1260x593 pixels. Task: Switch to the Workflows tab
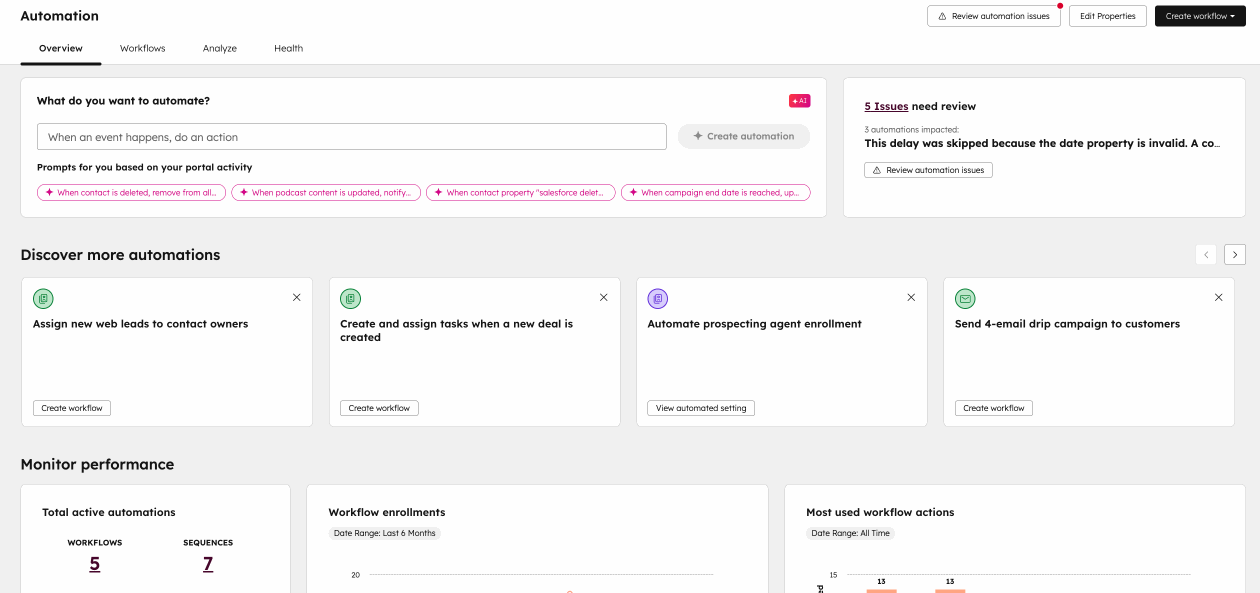pyautogui.click(x=142, y=47)
